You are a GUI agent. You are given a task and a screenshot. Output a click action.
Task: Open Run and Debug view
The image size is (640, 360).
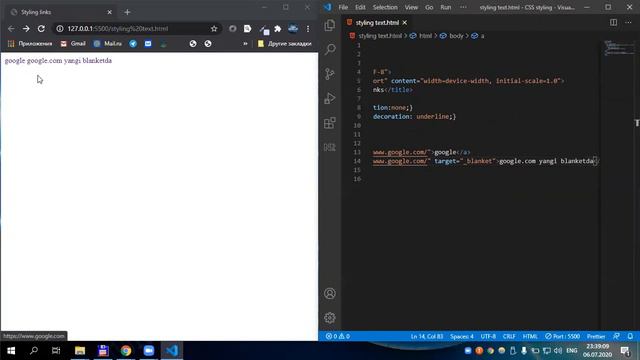[x=330, y=98]
